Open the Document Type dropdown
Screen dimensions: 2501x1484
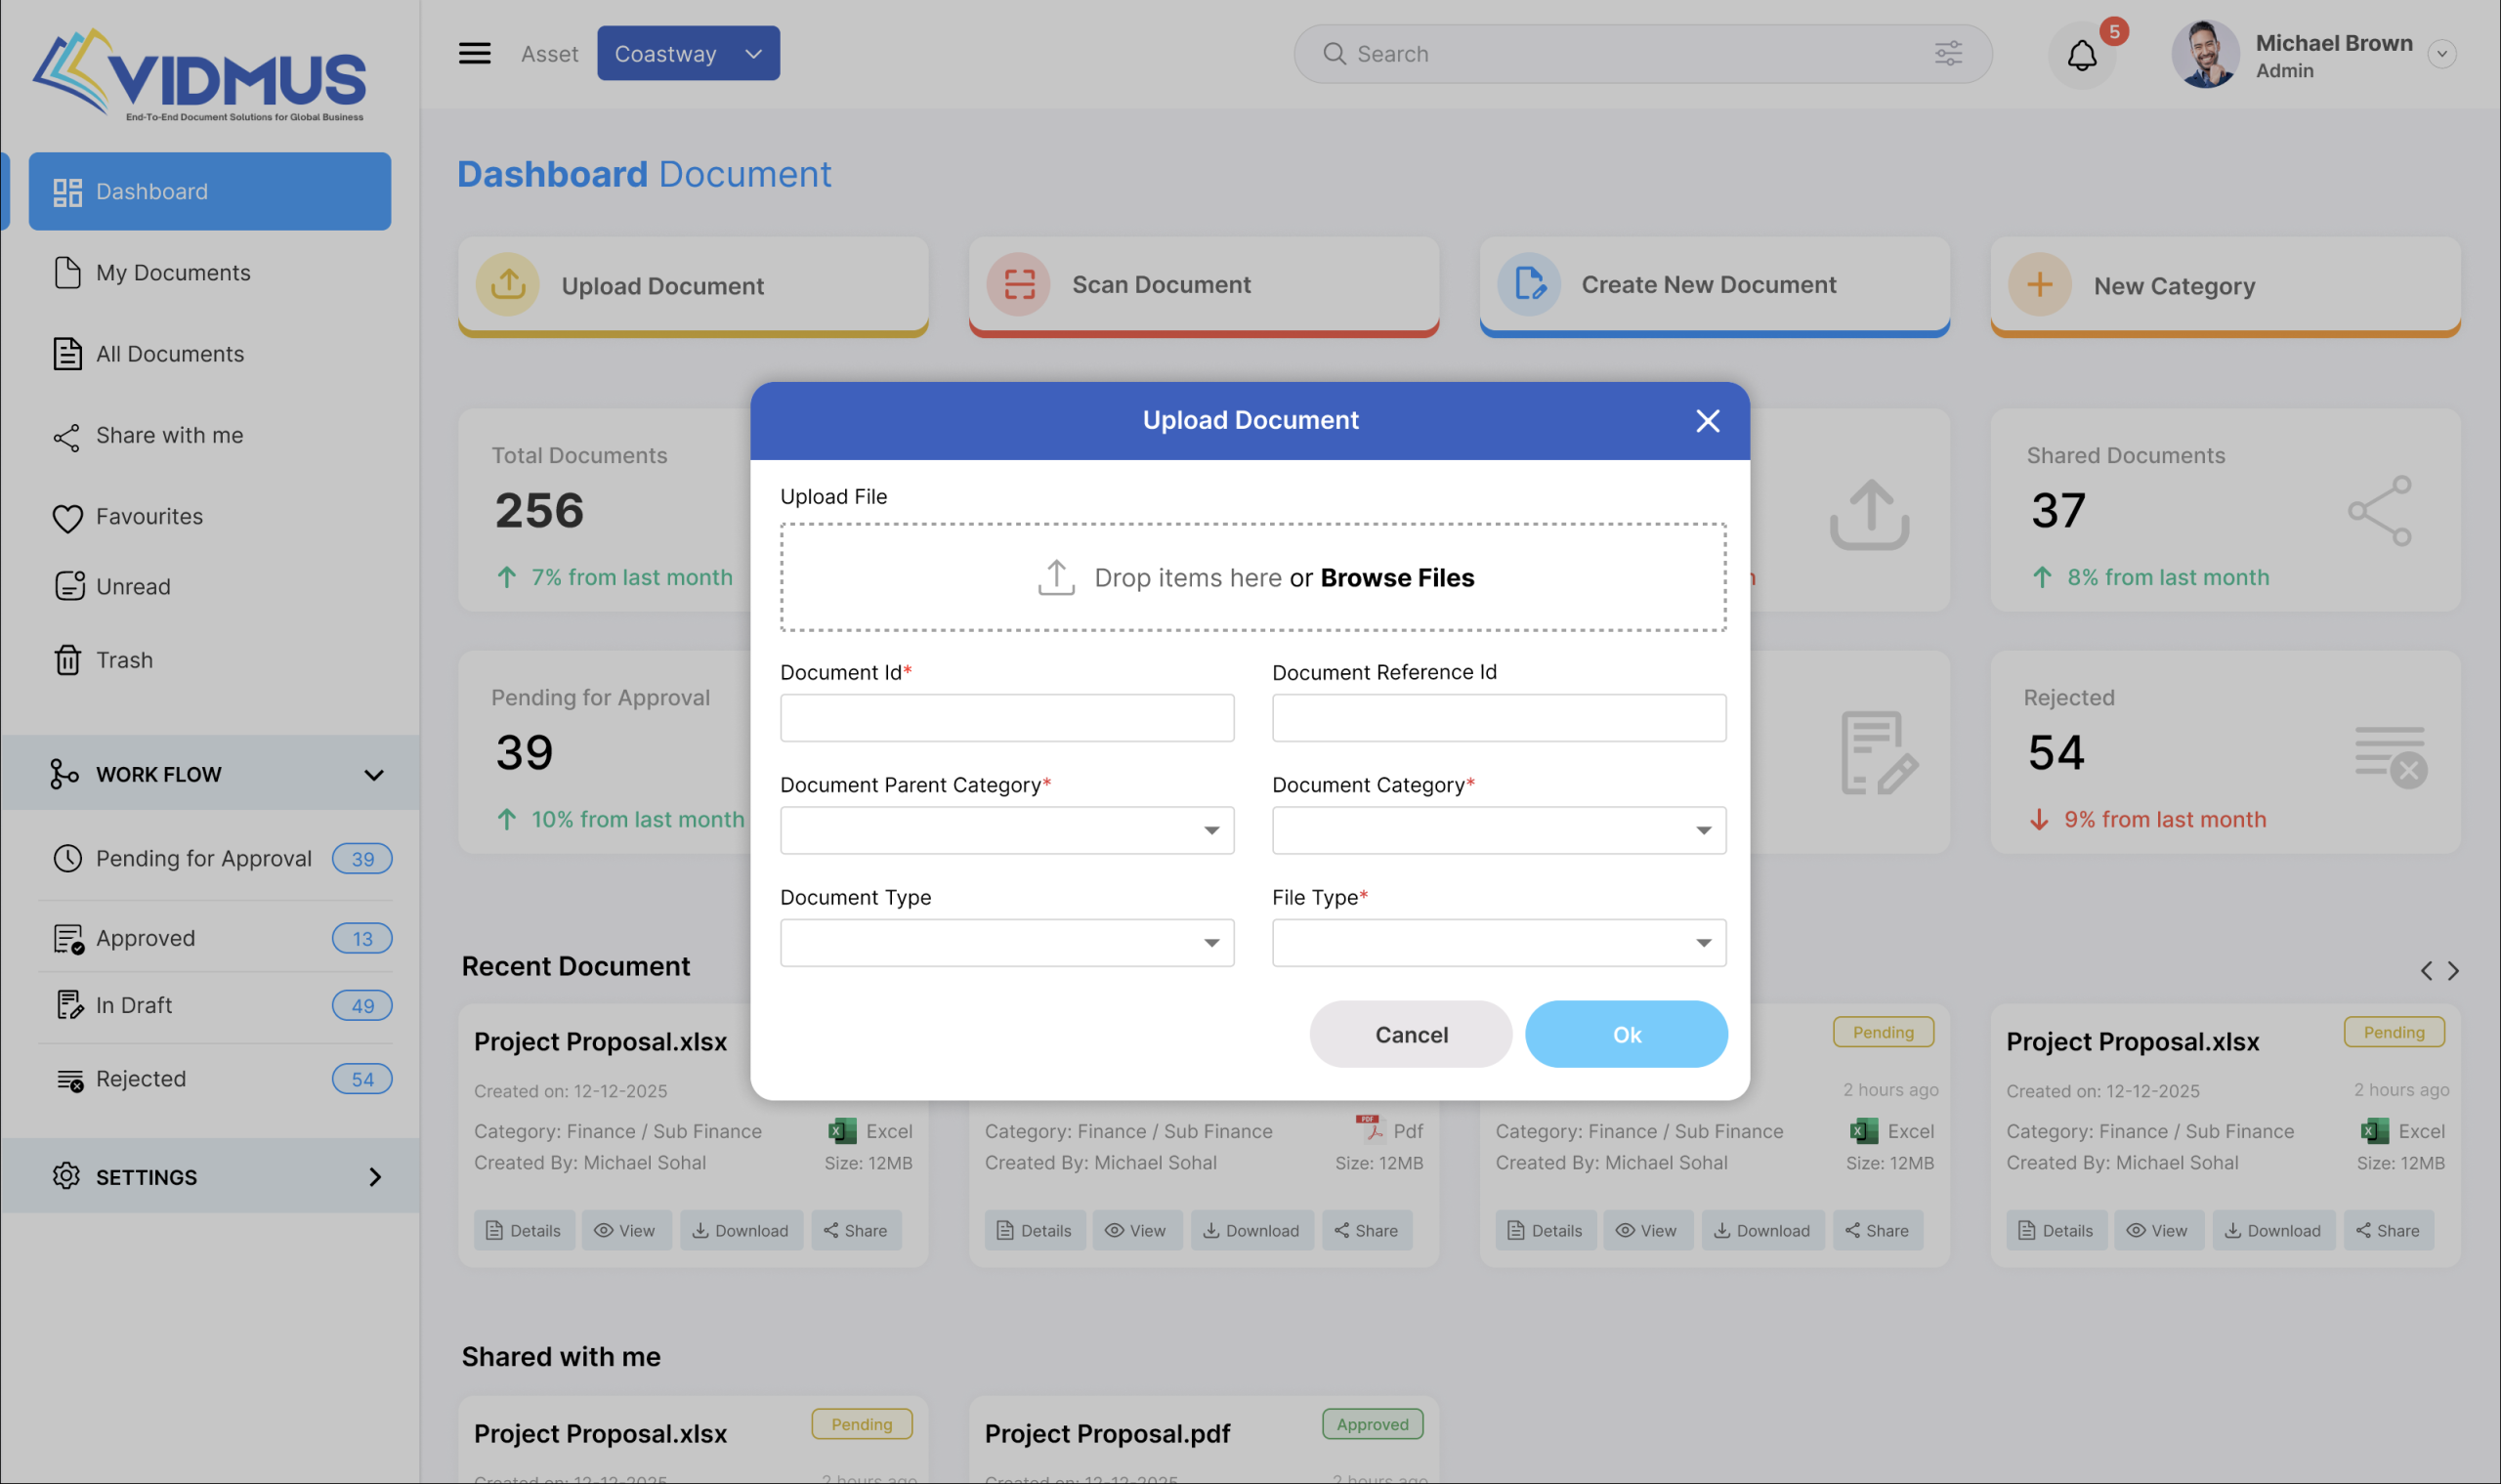click(x=1006, y=943)
